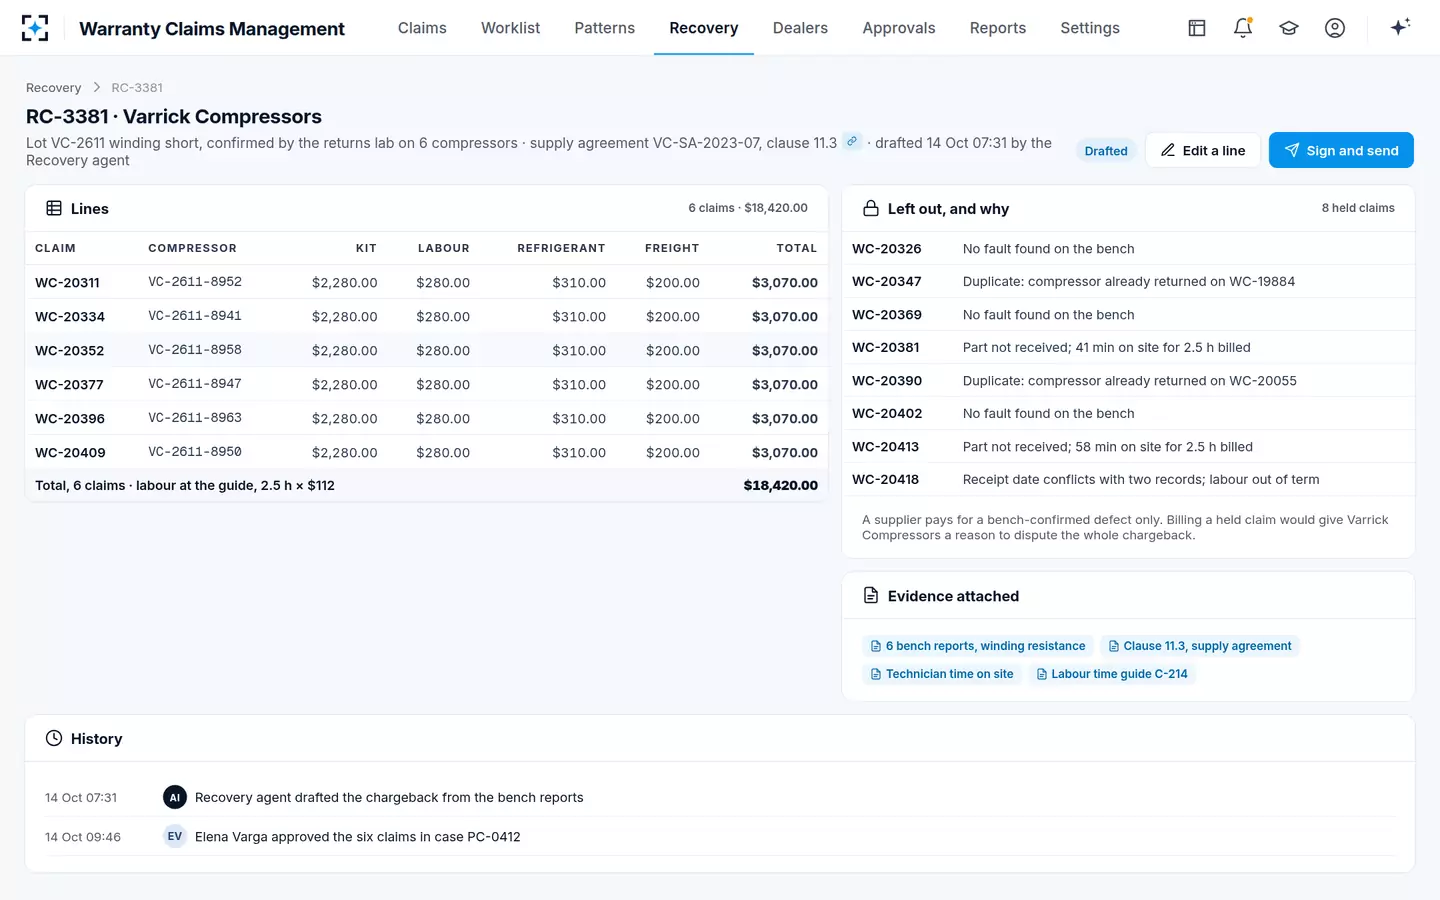Click the link icon beside clause 11.3

coord(852,141)
